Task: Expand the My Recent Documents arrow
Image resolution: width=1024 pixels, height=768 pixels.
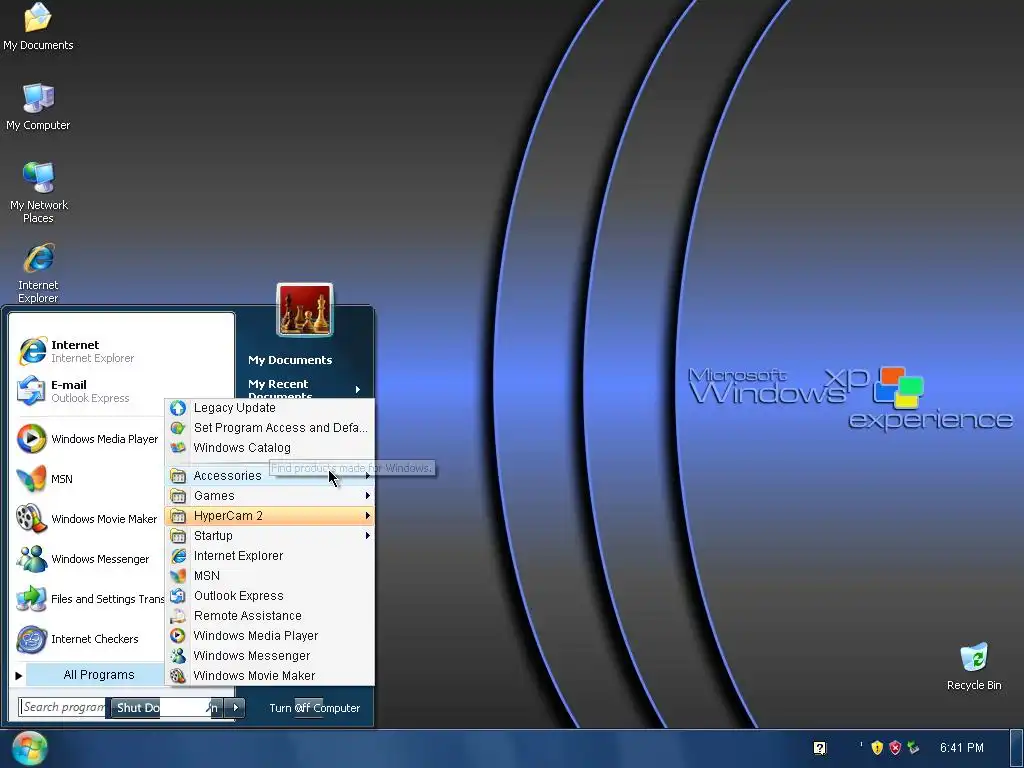Action: pyautogui.click(x=358, y=390)
